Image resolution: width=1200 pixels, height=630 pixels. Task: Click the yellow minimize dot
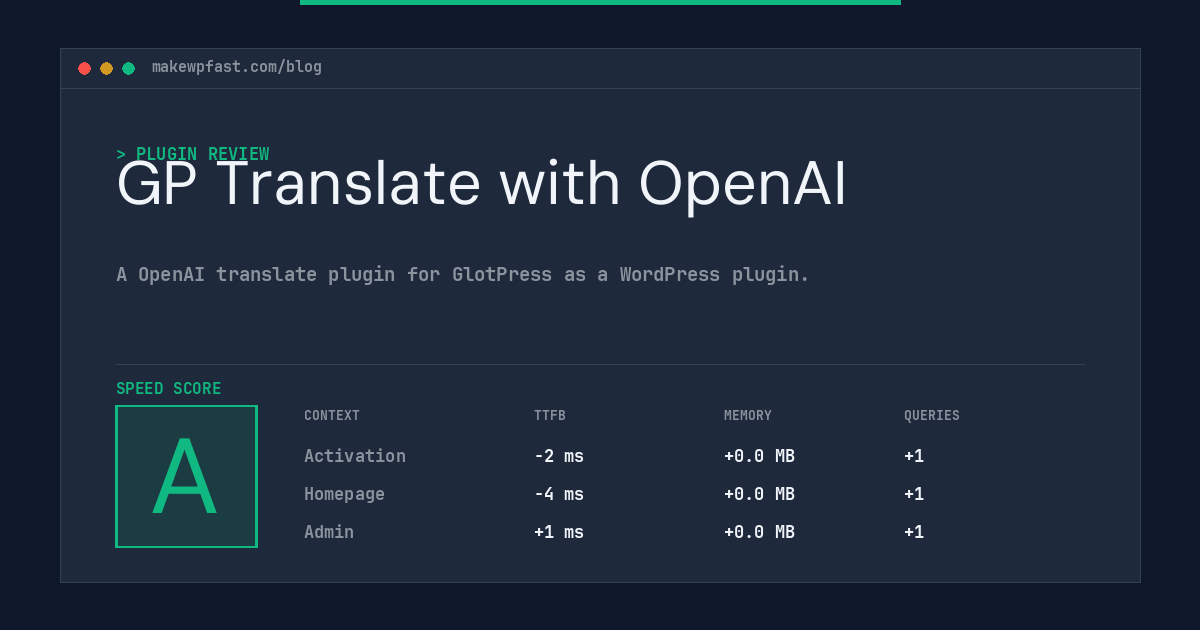pyautogui.click(x=106, y=68)
